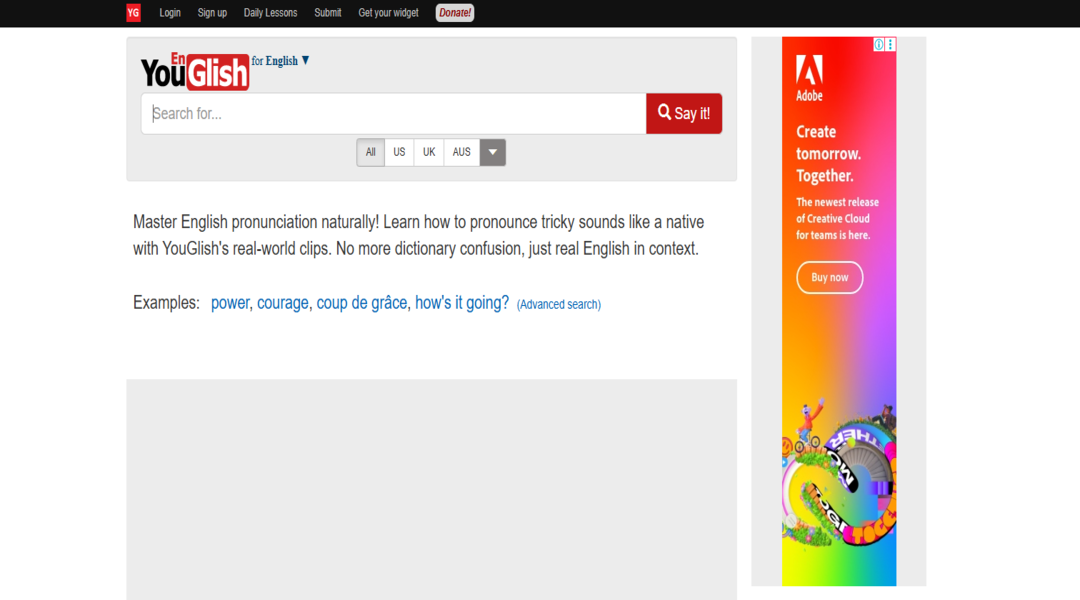Open Get your widget page
This screenshot has height=600, width=1080.
coord(388,12)
